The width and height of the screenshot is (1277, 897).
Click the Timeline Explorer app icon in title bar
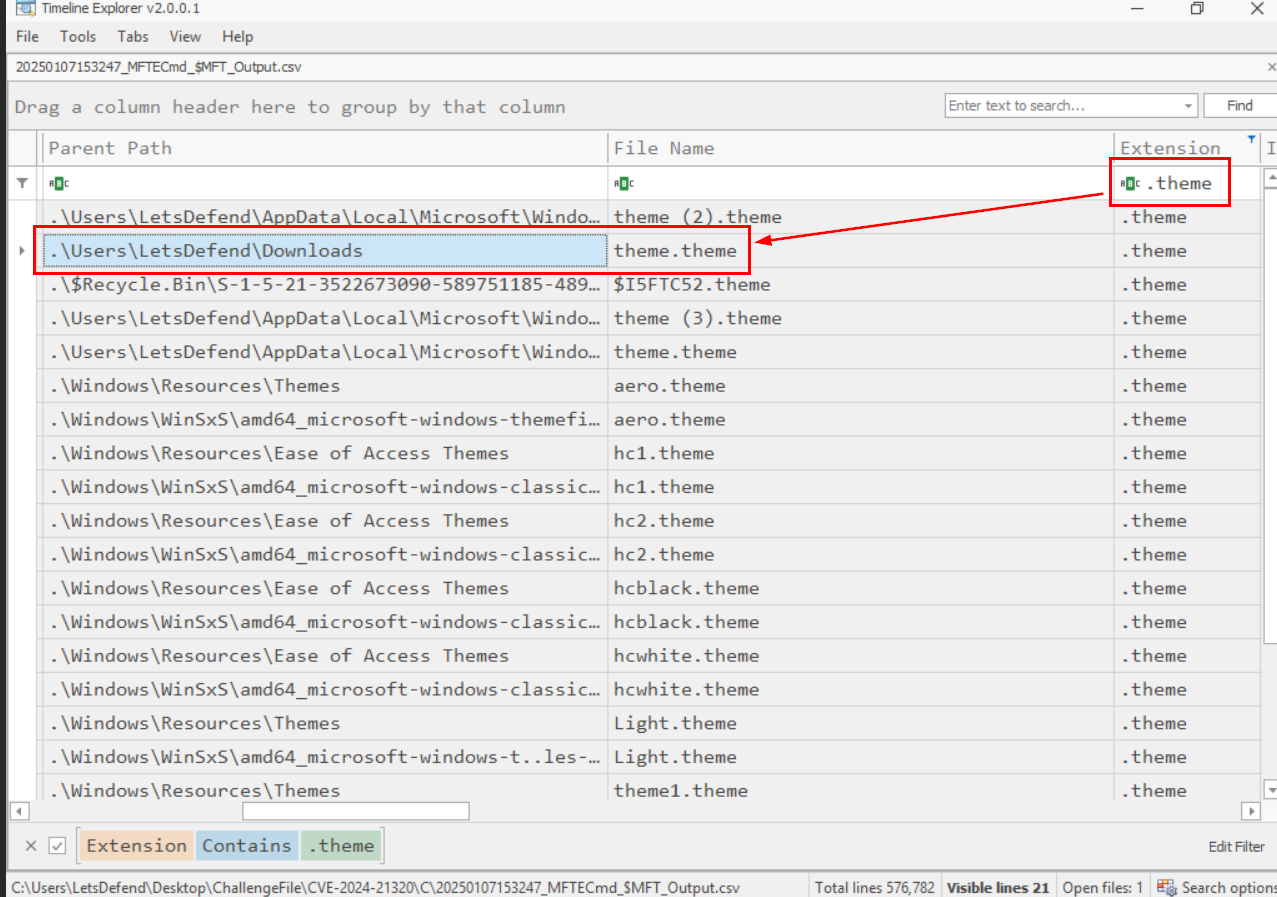coord(25,9)
